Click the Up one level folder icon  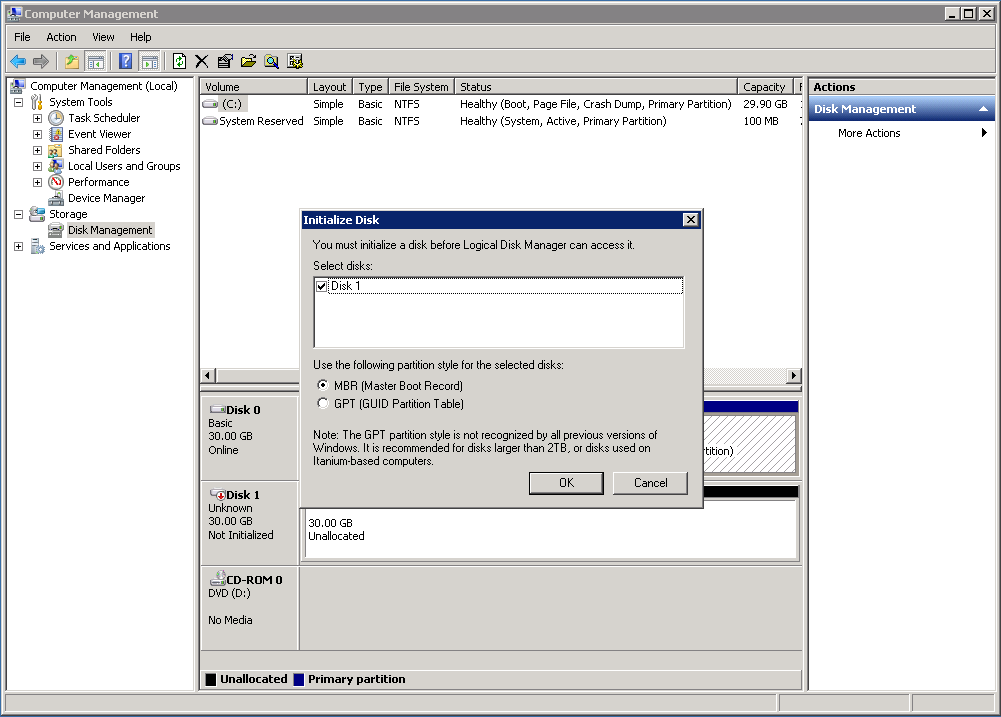point(72,61)
